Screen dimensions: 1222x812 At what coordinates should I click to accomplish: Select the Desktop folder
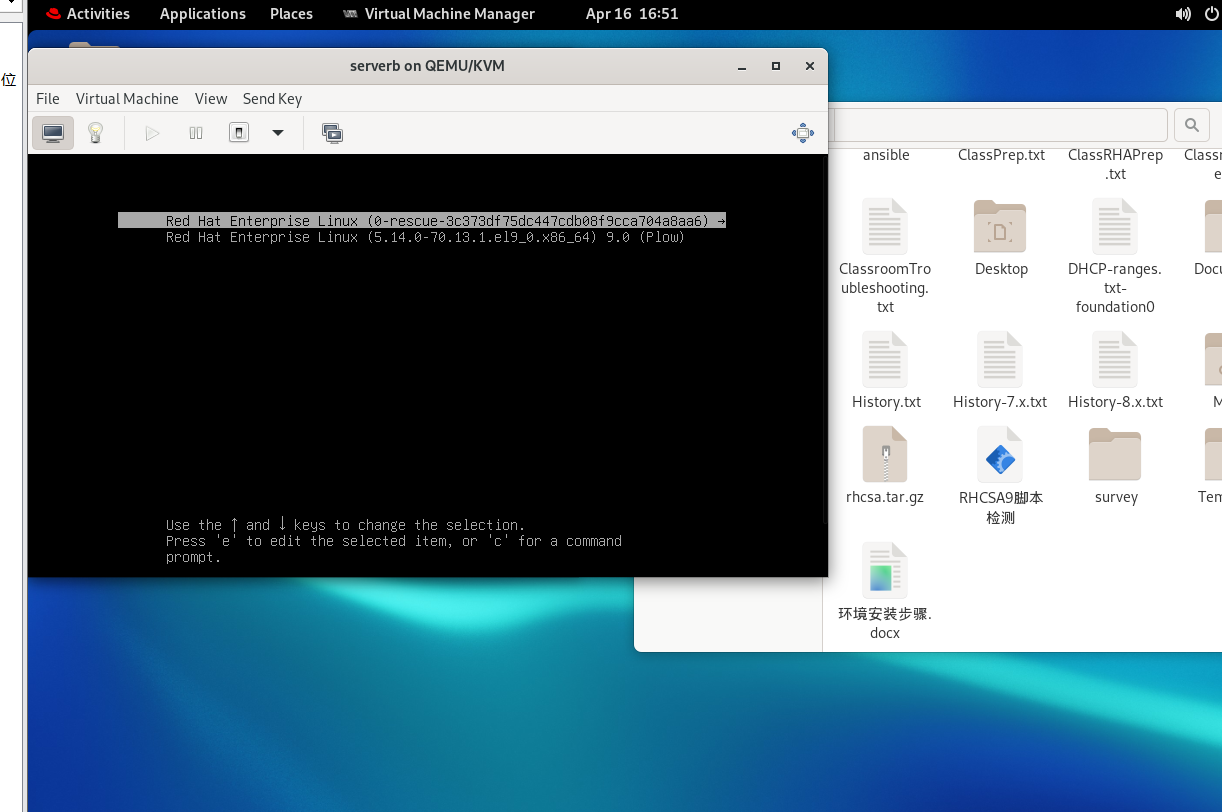pos(1001,238)
